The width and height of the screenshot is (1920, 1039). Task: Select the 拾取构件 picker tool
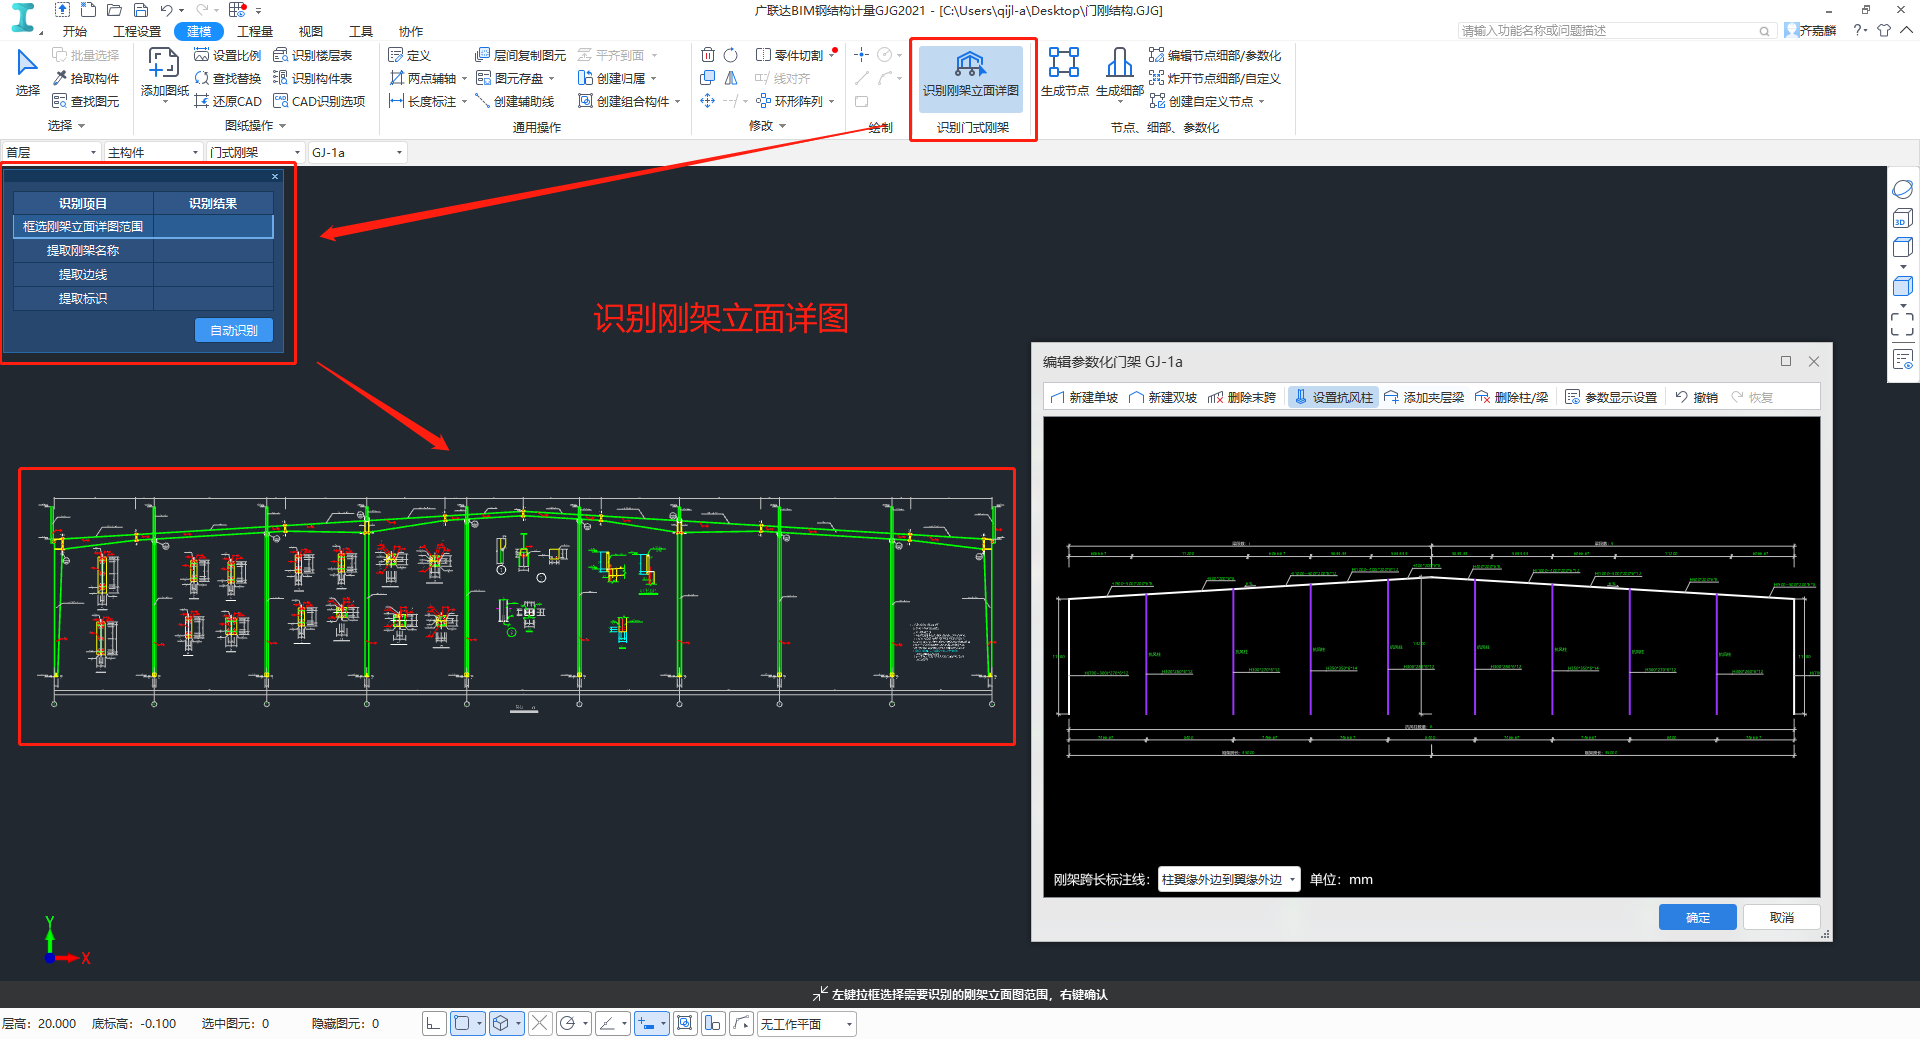coord(86,78)
